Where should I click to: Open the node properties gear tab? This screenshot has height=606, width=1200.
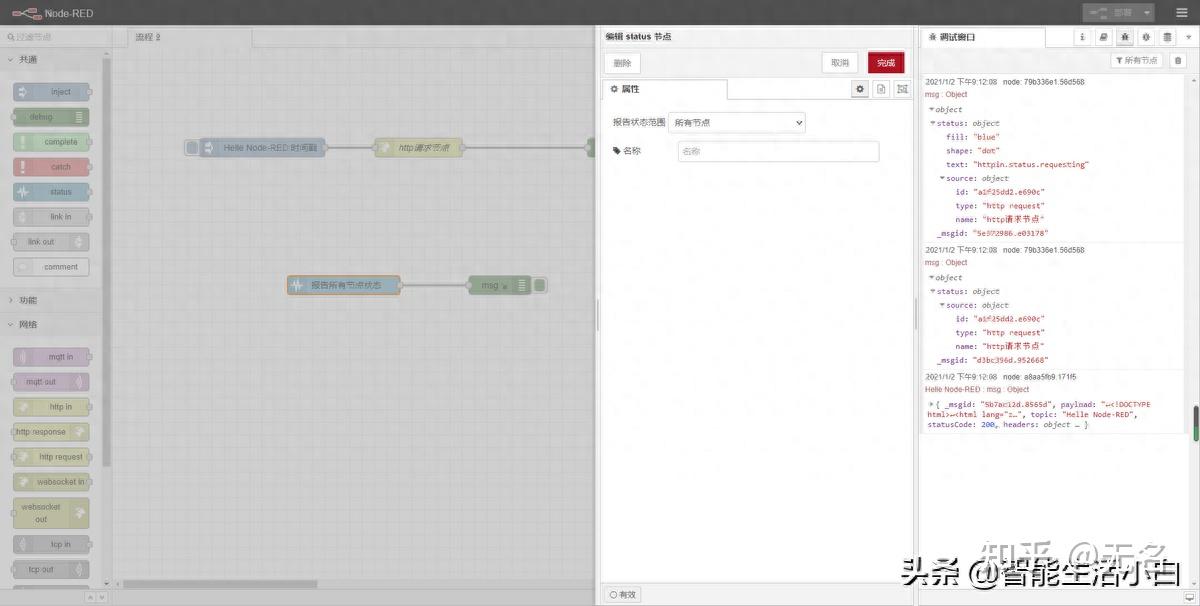[859, 89]
